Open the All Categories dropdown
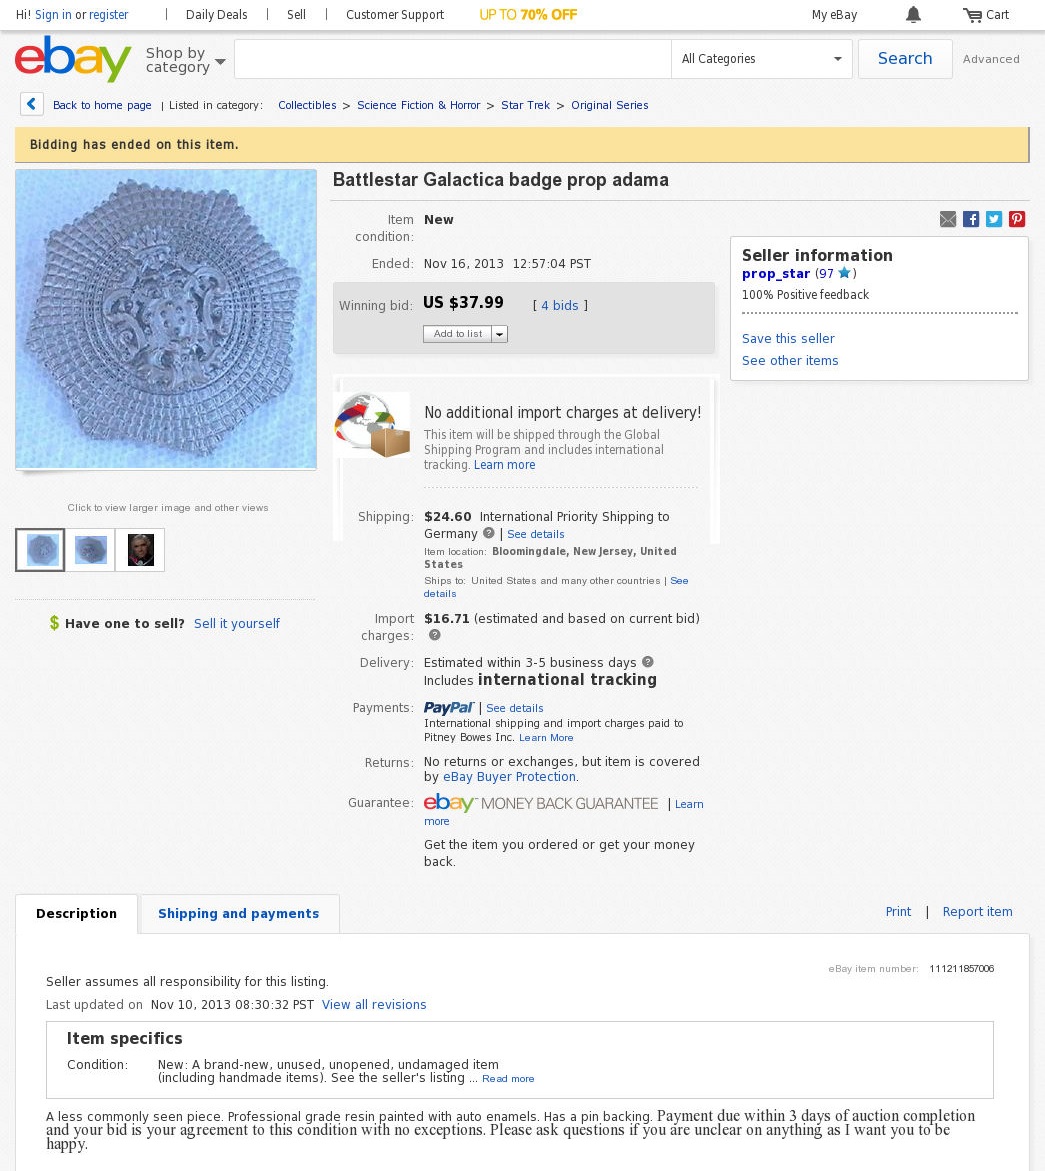1045x1171 pixels. click(x=762, y=59)
